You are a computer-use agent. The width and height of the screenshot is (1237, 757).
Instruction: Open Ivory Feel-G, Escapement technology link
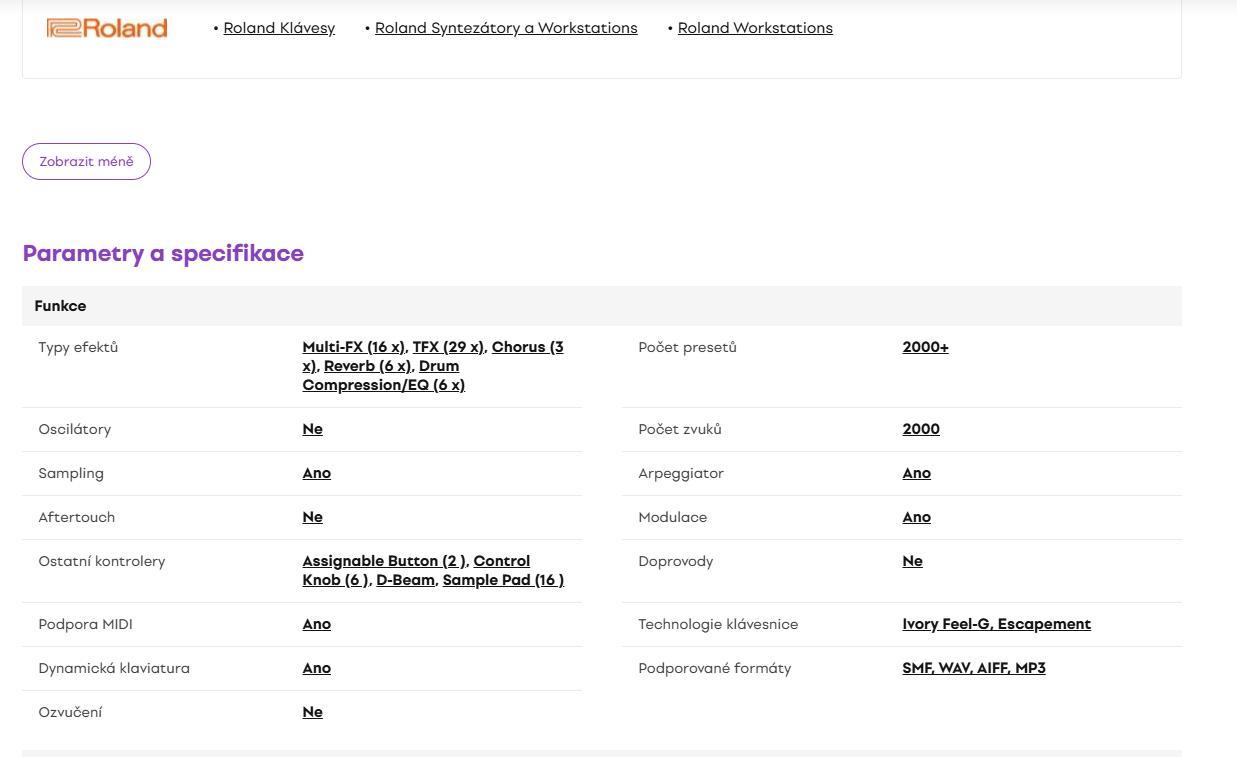pos(996,624)
